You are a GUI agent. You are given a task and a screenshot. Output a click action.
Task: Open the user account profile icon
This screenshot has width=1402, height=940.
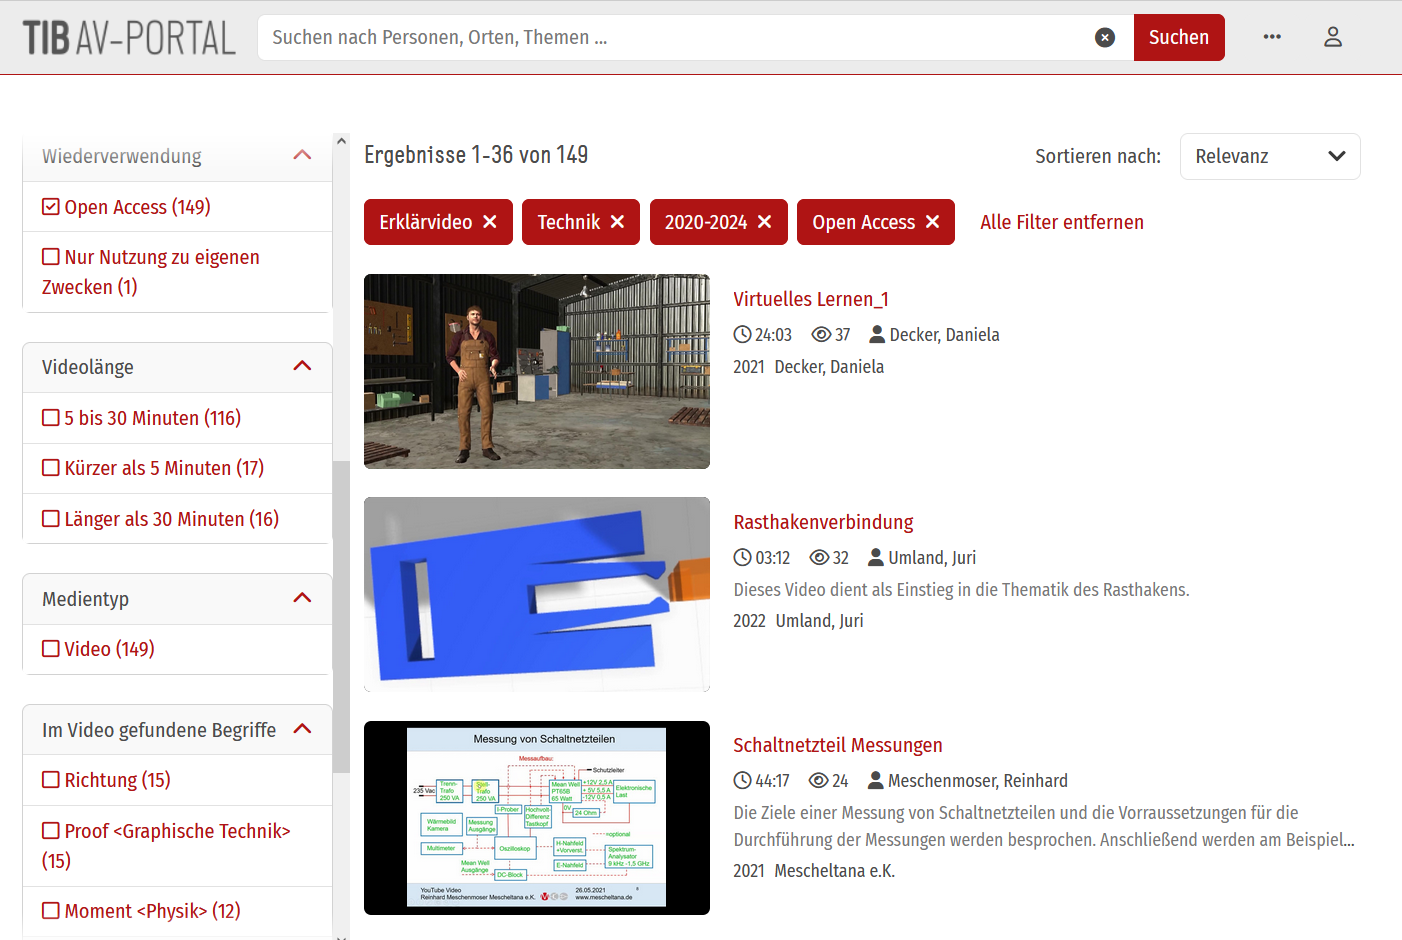point(1332,37)
